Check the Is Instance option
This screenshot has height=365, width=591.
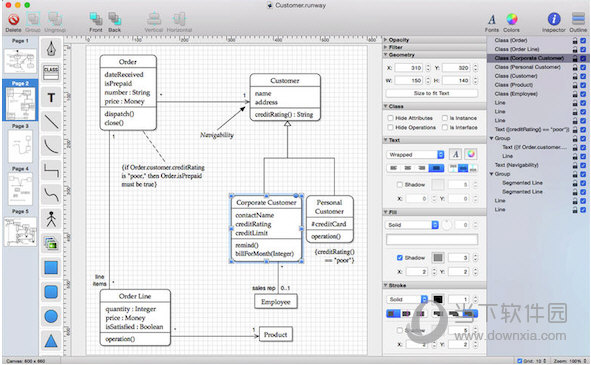coord(445,118)
